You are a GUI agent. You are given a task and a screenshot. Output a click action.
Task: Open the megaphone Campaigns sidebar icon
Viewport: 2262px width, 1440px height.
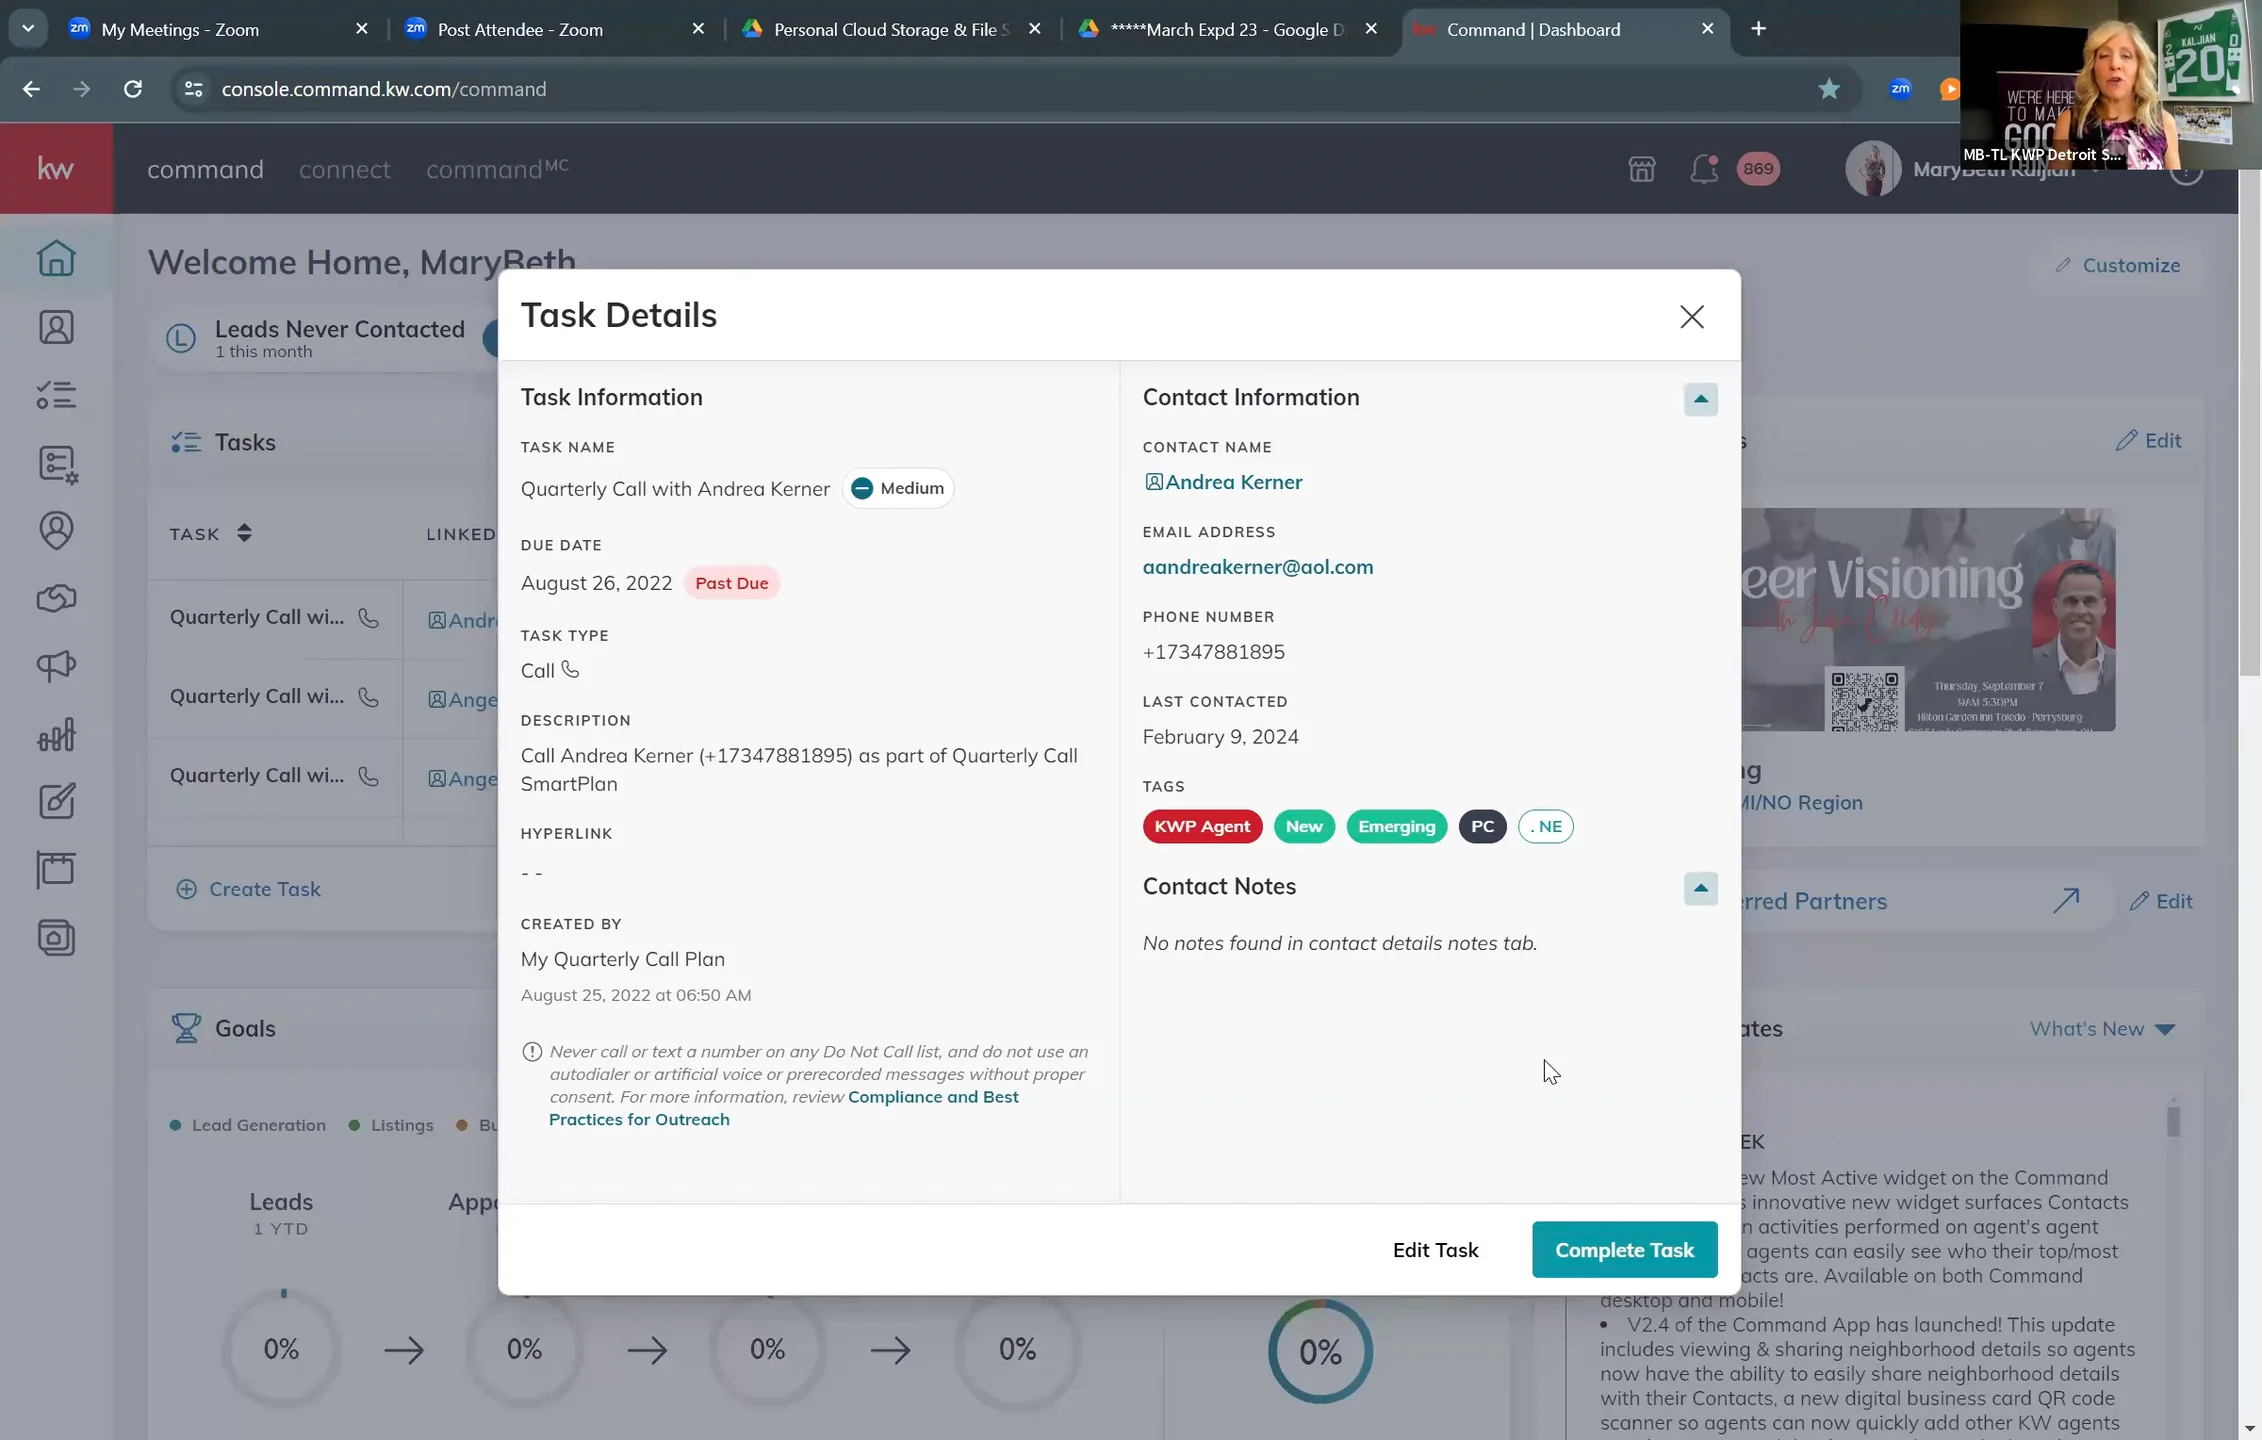[x=56, y=666]
